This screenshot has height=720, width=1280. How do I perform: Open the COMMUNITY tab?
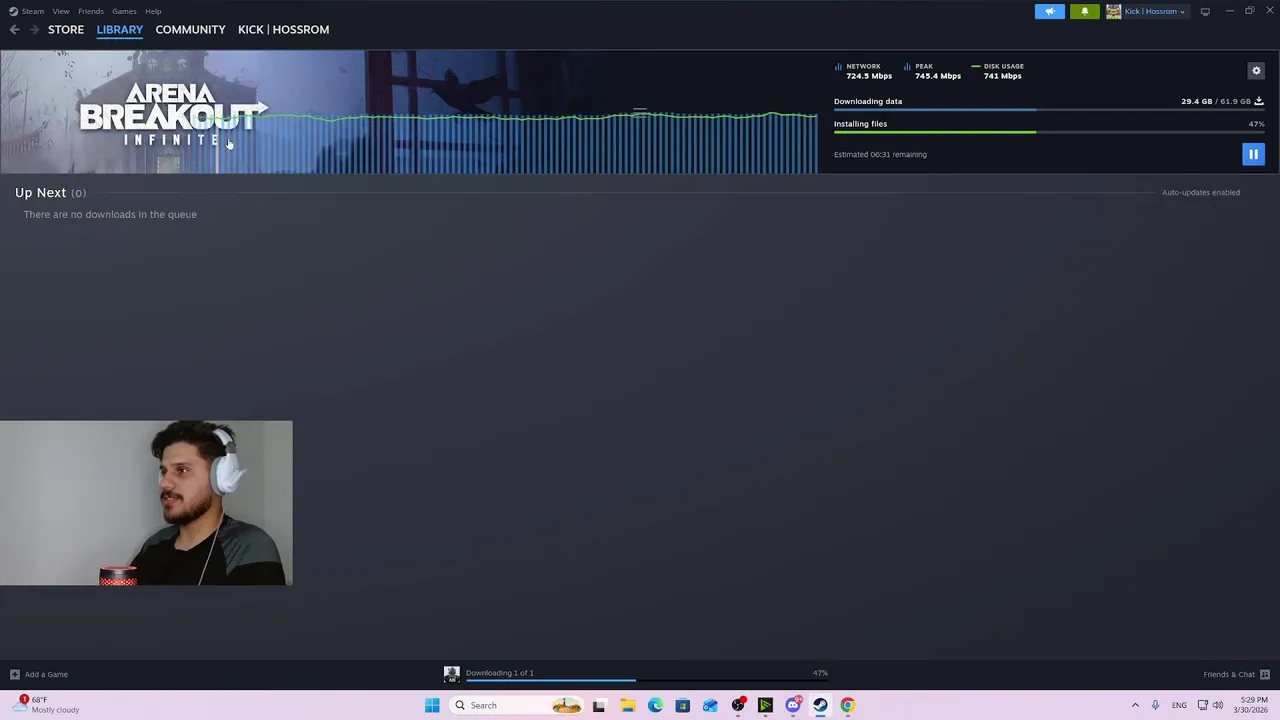pos(190,30)
